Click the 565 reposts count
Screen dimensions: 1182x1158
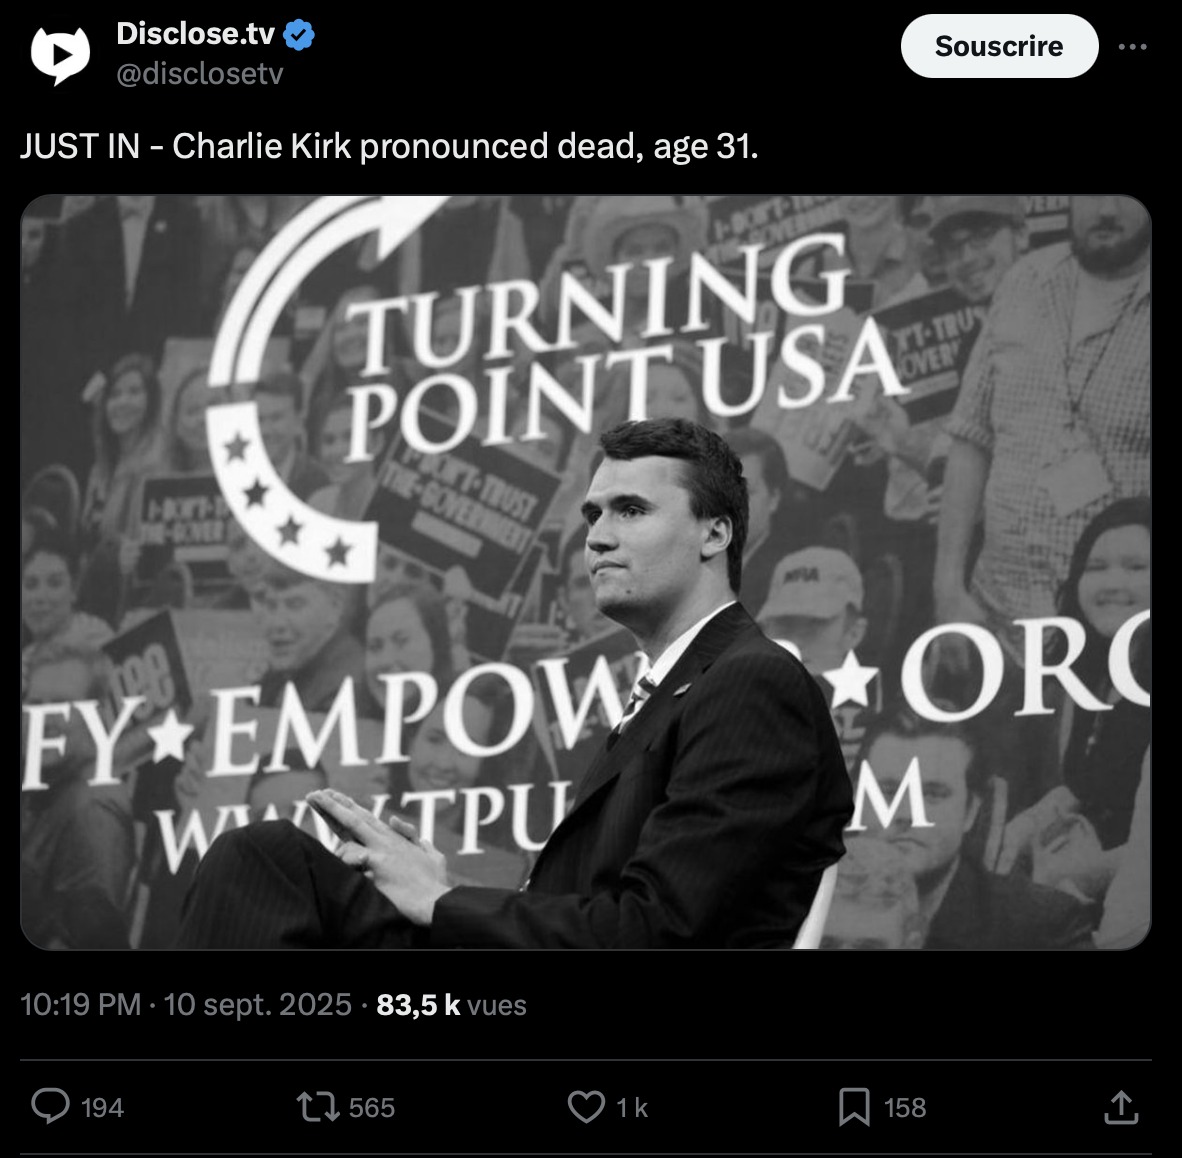tap(372, 1108)
